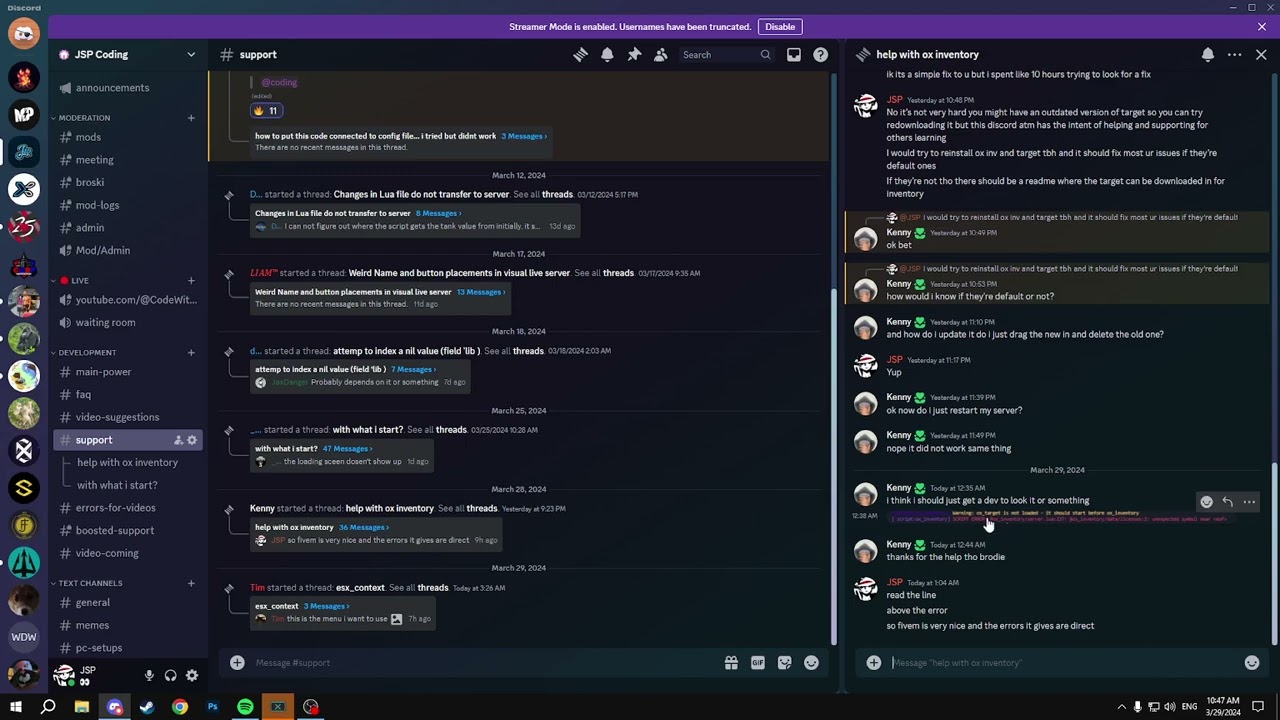Create channel in TEXT CHANNELS category
The width and height of the screenshot is (1280, 720).
(x=191, y=583)
